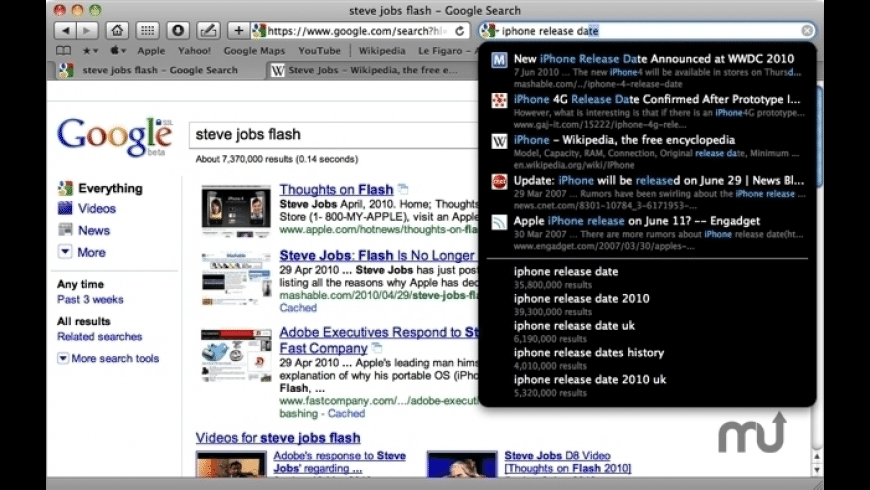
Task: Go back with the back arrow button
Action: point(65,31)
